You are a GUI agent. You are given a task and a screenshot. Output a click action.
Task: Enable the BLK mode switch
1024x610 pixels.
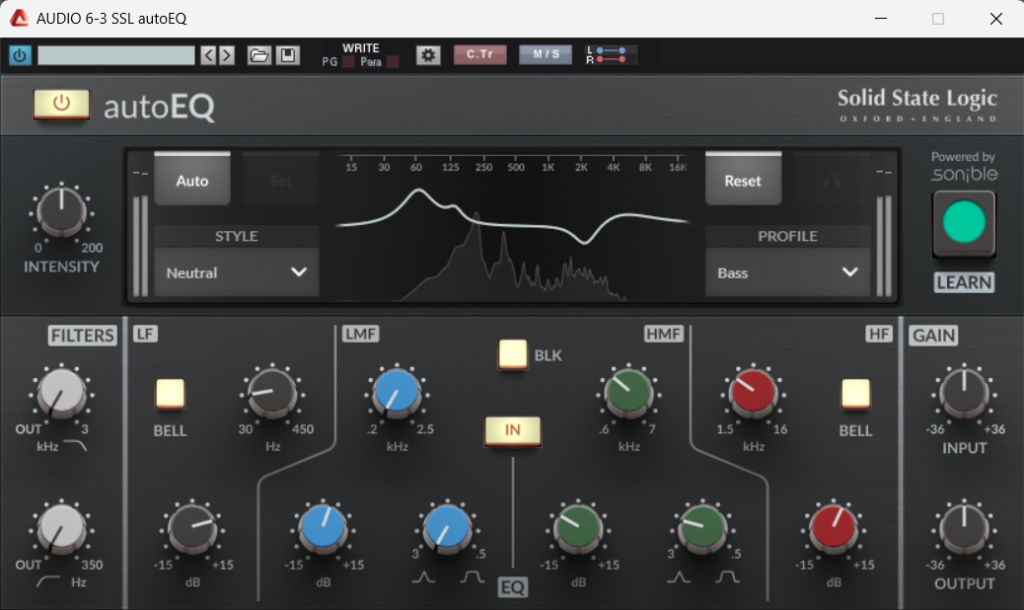[513, 355]
